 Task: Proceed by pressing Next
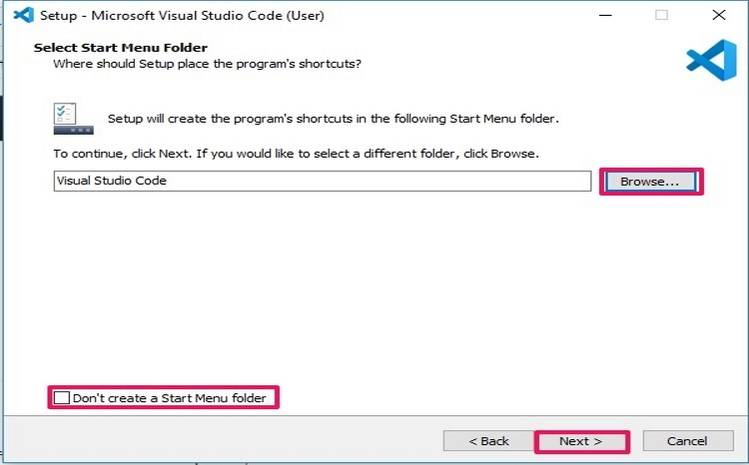[581, 441]
